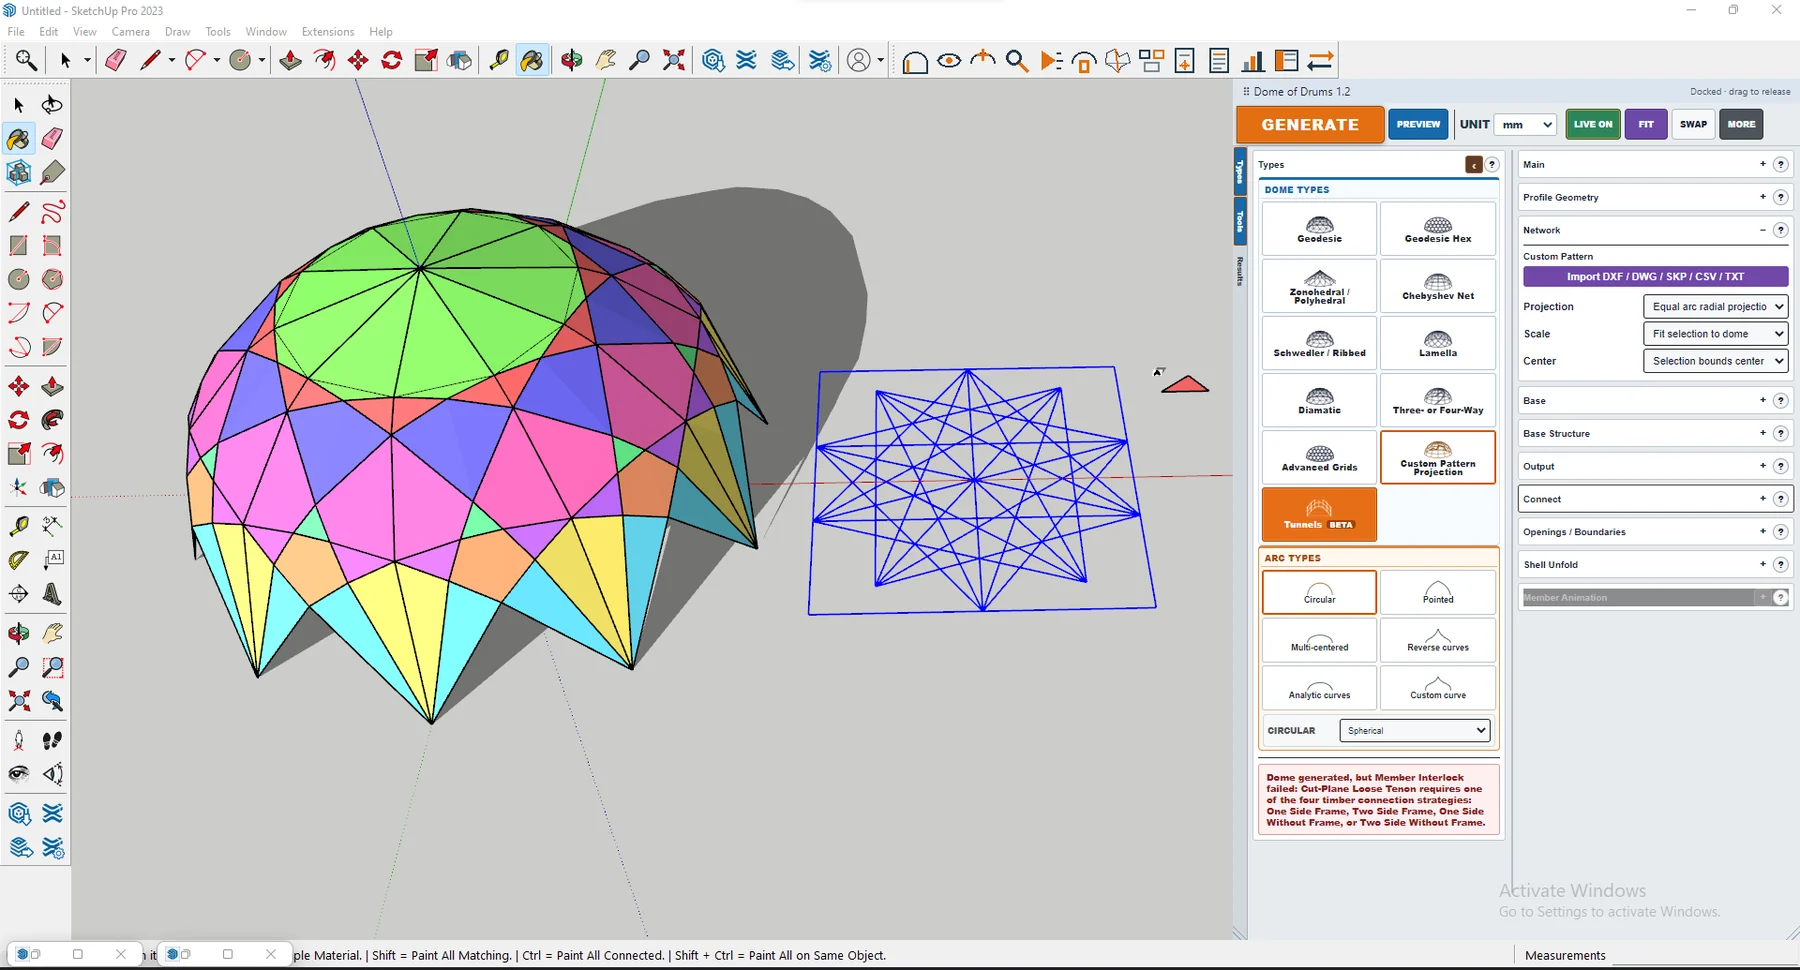Activate the Orbit tool in the top toolbar
The image size is (1800, 970).
coord(572,61)
